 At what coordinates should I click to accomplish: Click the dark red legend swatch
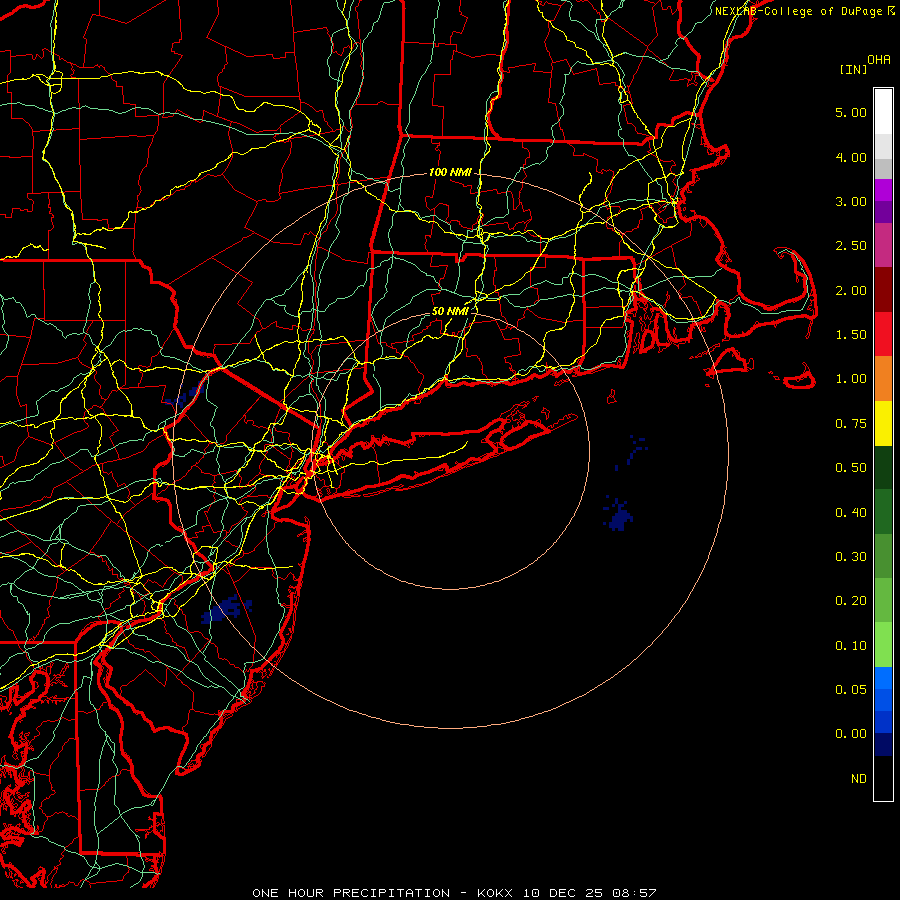click(x=883, y=290)
